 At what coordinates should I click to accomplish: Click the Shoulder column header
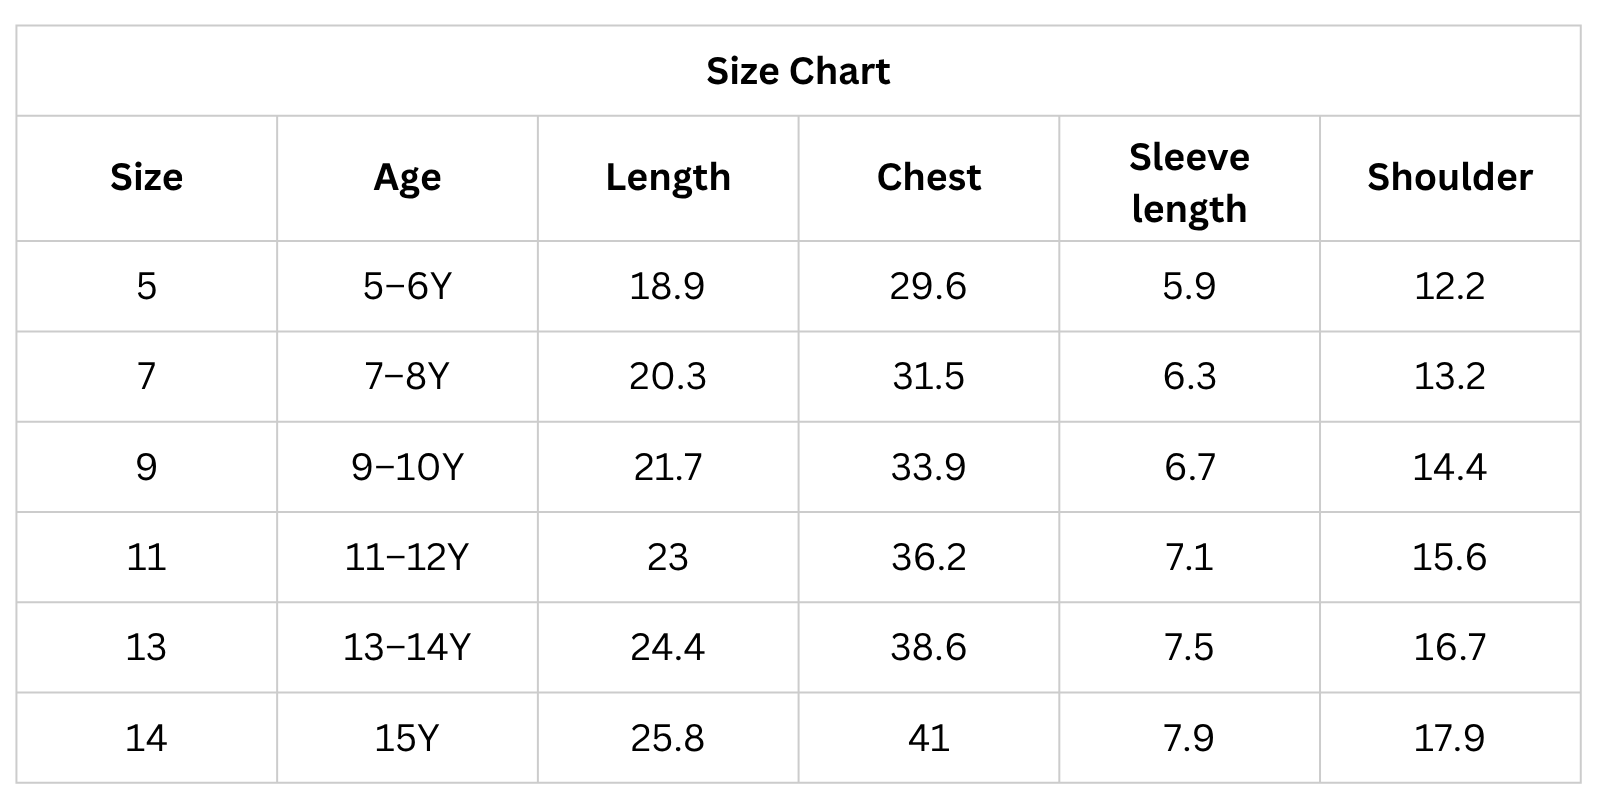coord(1449,177)
